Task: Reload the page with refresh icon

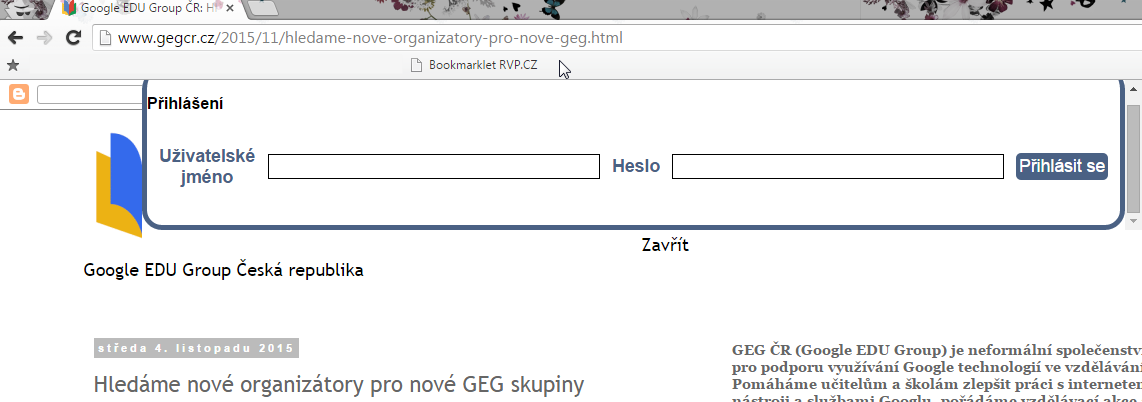Action: coord(73,38)
